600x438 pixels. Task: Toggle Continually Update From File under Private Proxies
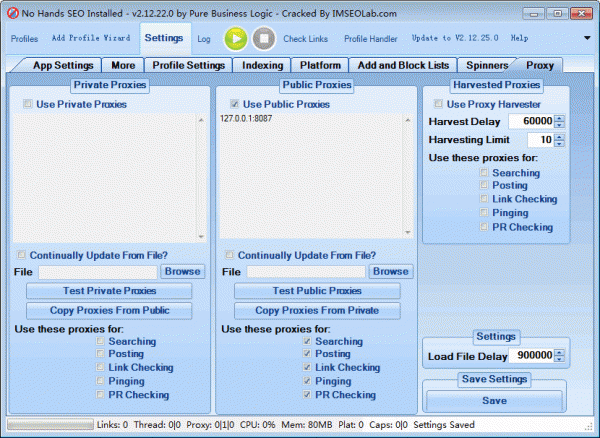21,255
